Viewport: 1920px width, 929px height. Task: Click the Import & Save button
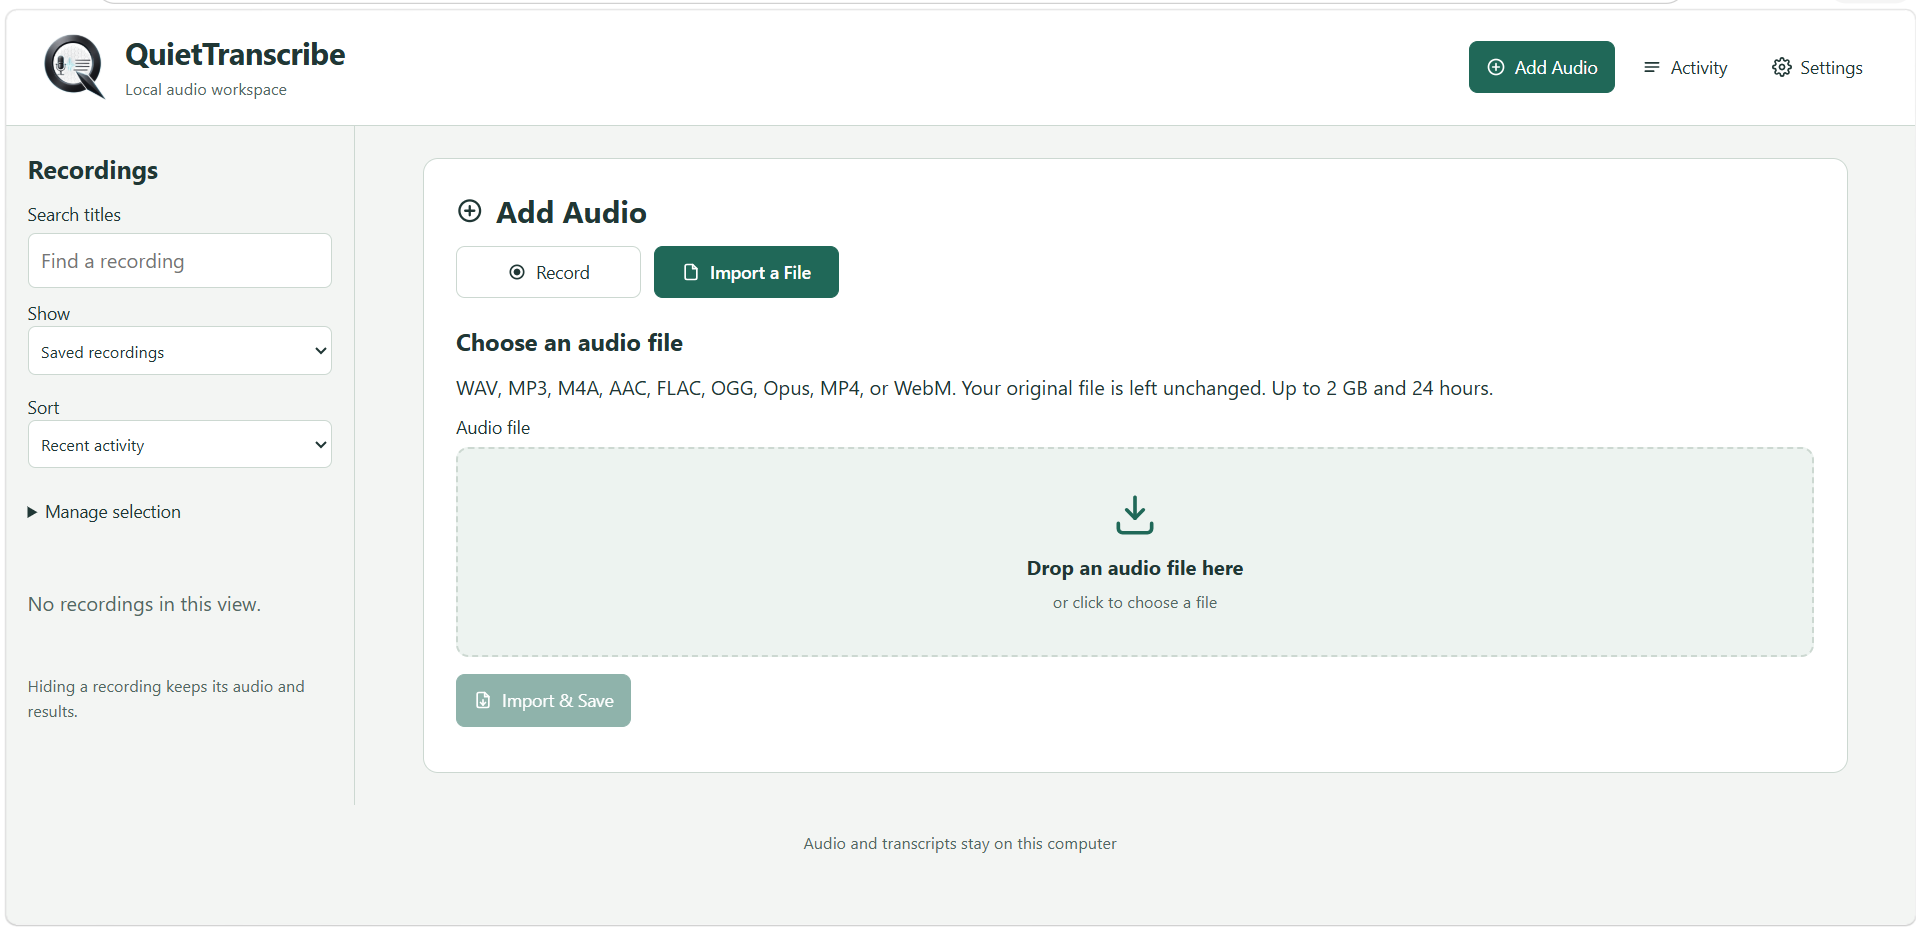543,700
